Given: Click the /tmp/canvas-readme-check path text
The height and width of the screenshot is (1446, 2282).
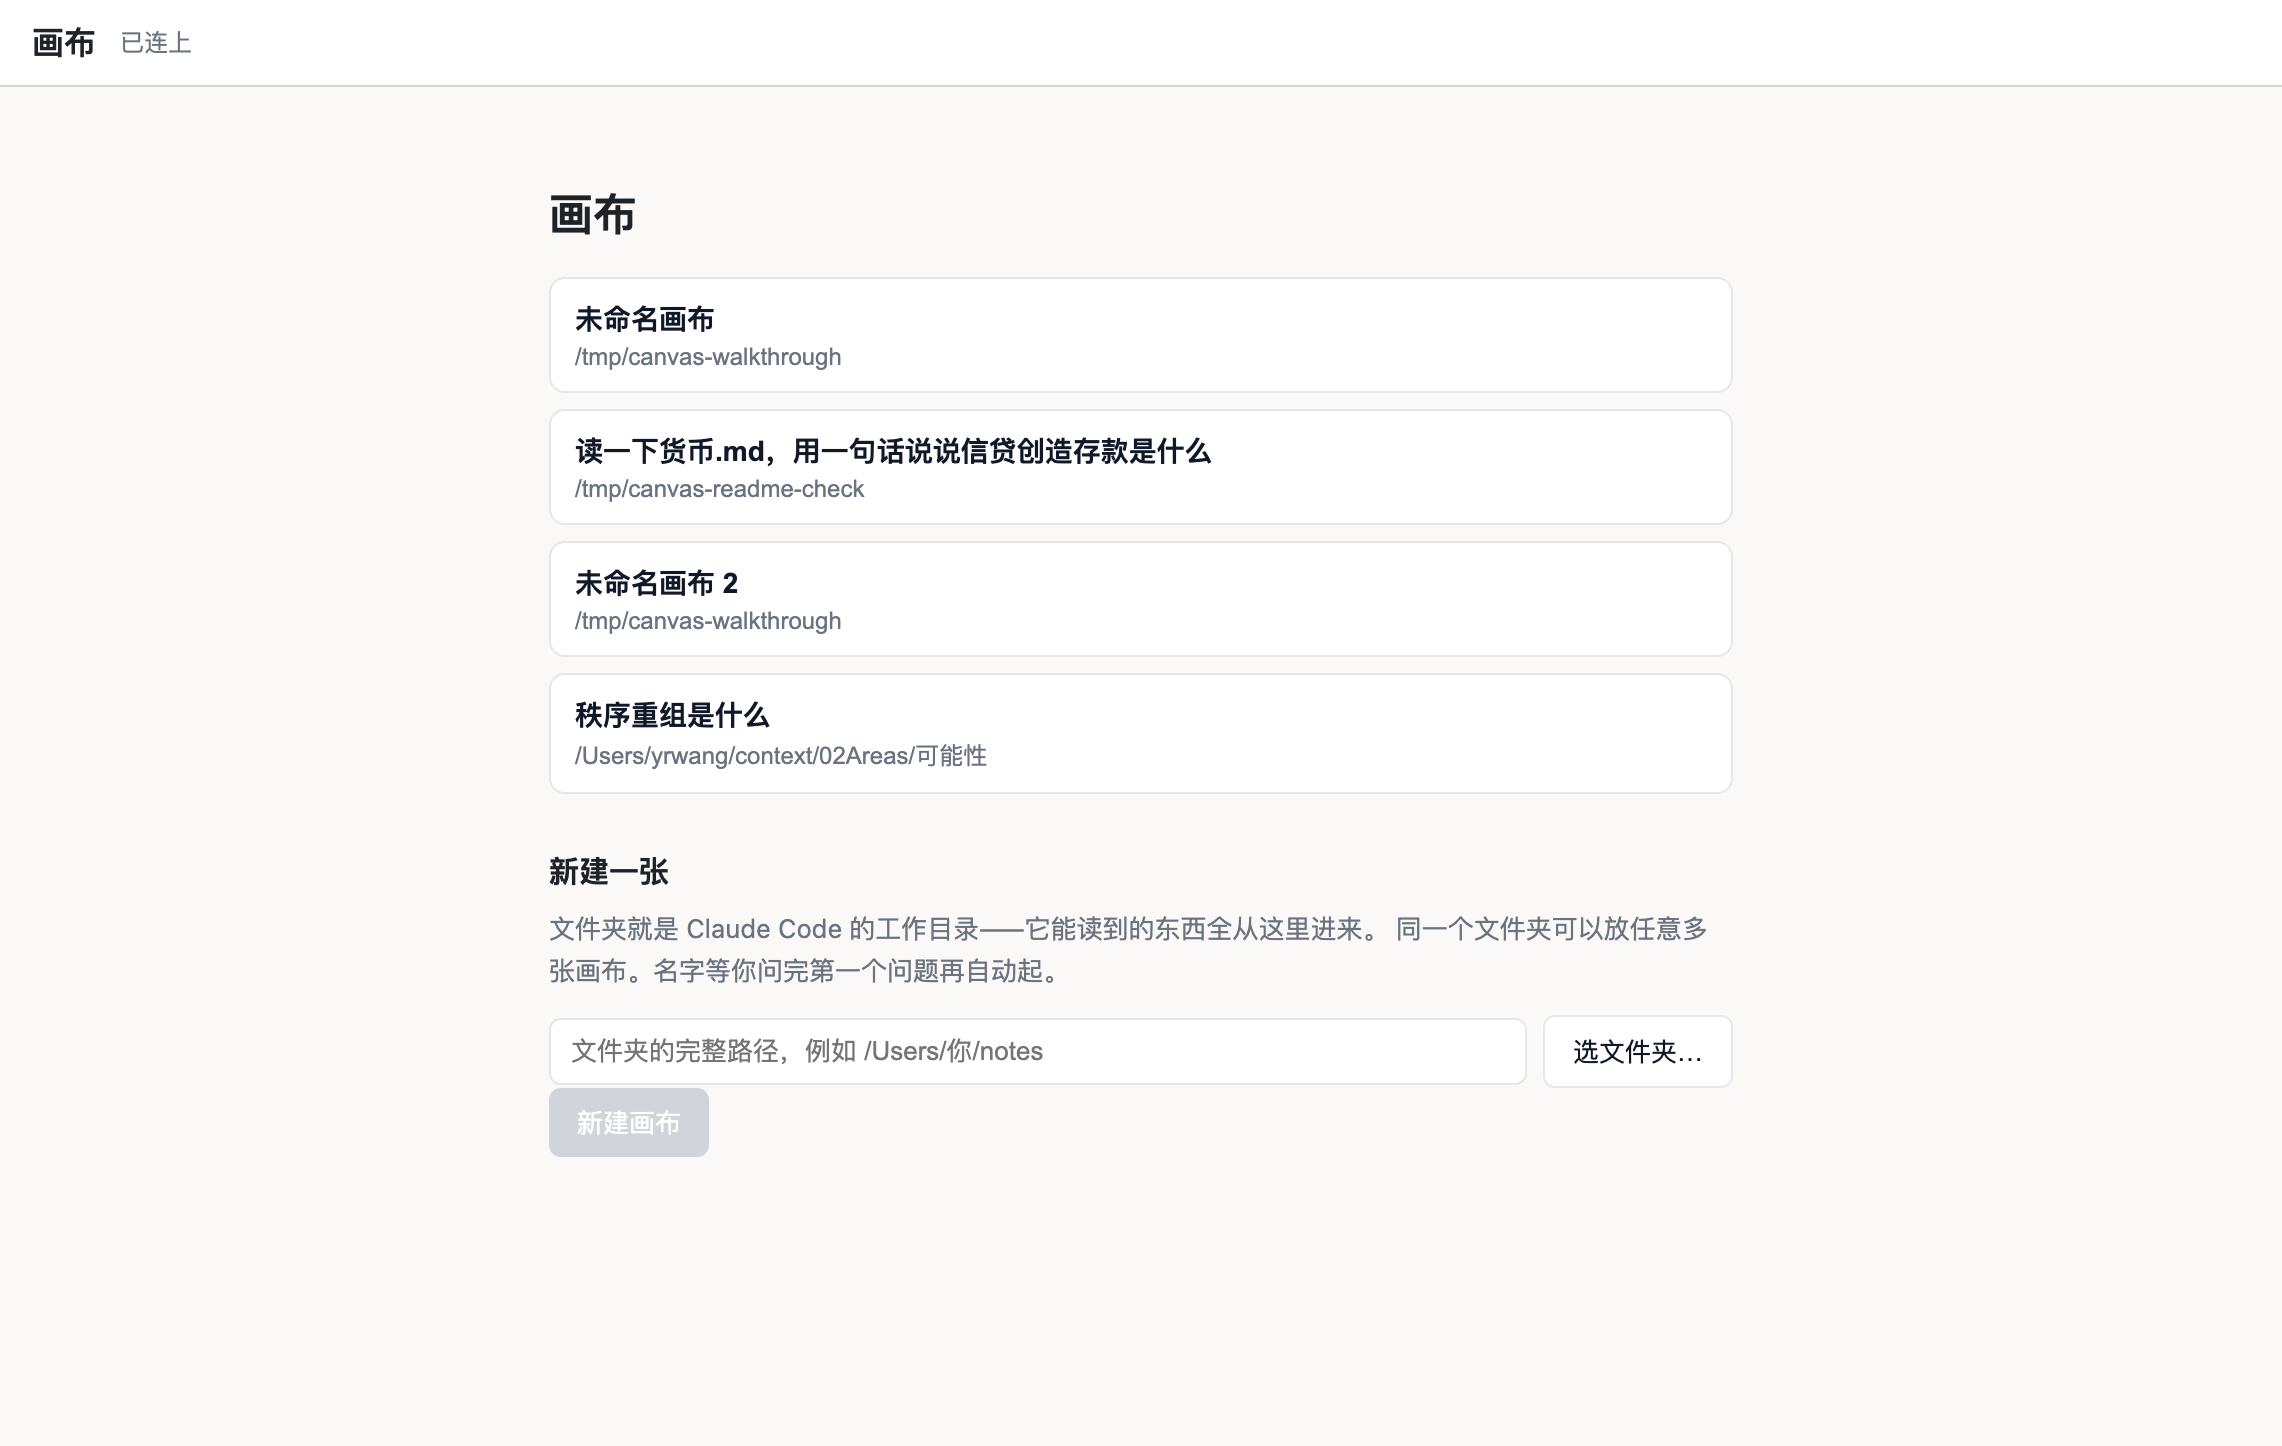Looking at the screenshot, I should tap(719, 489).
